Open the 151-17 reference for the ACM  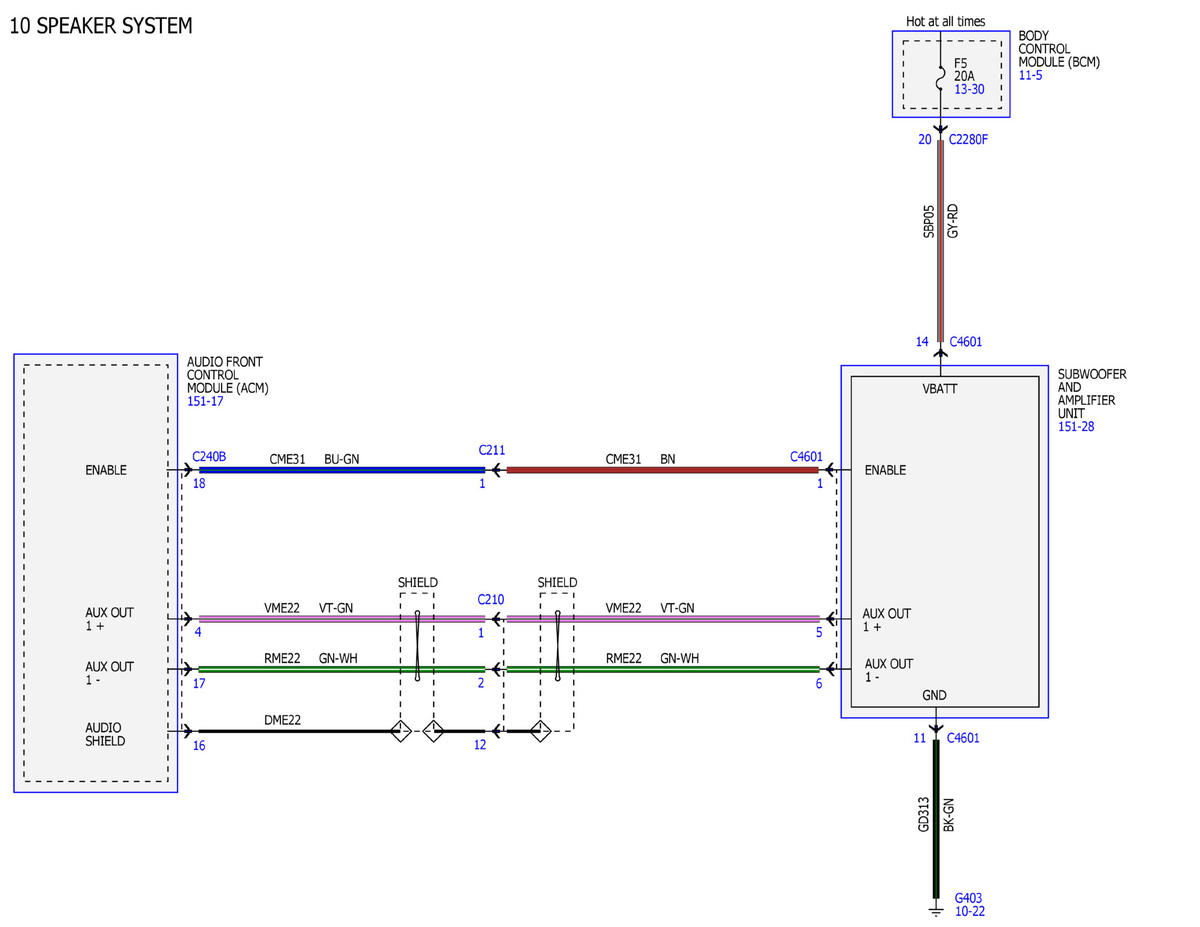click(x=205, y=401)
